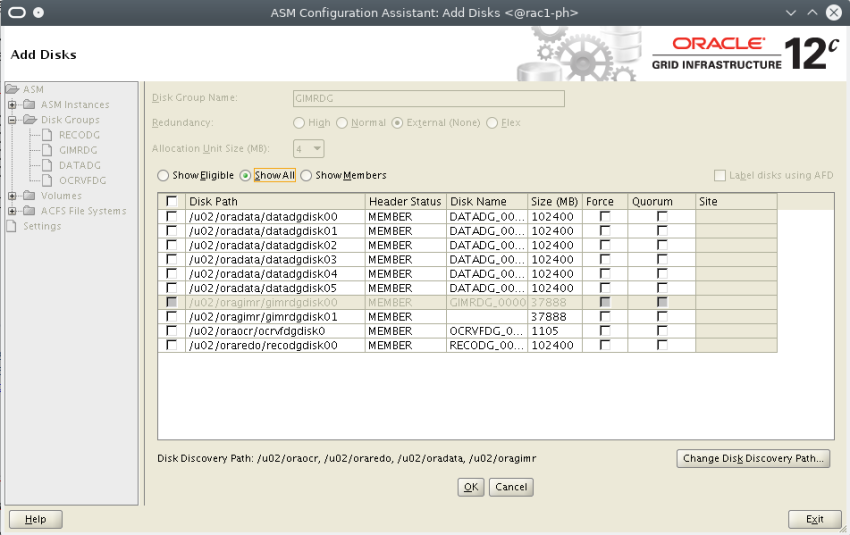
Task: Click the /u02/oradata/datadgdisk02 path cell
Action: [x=275, y=245]
